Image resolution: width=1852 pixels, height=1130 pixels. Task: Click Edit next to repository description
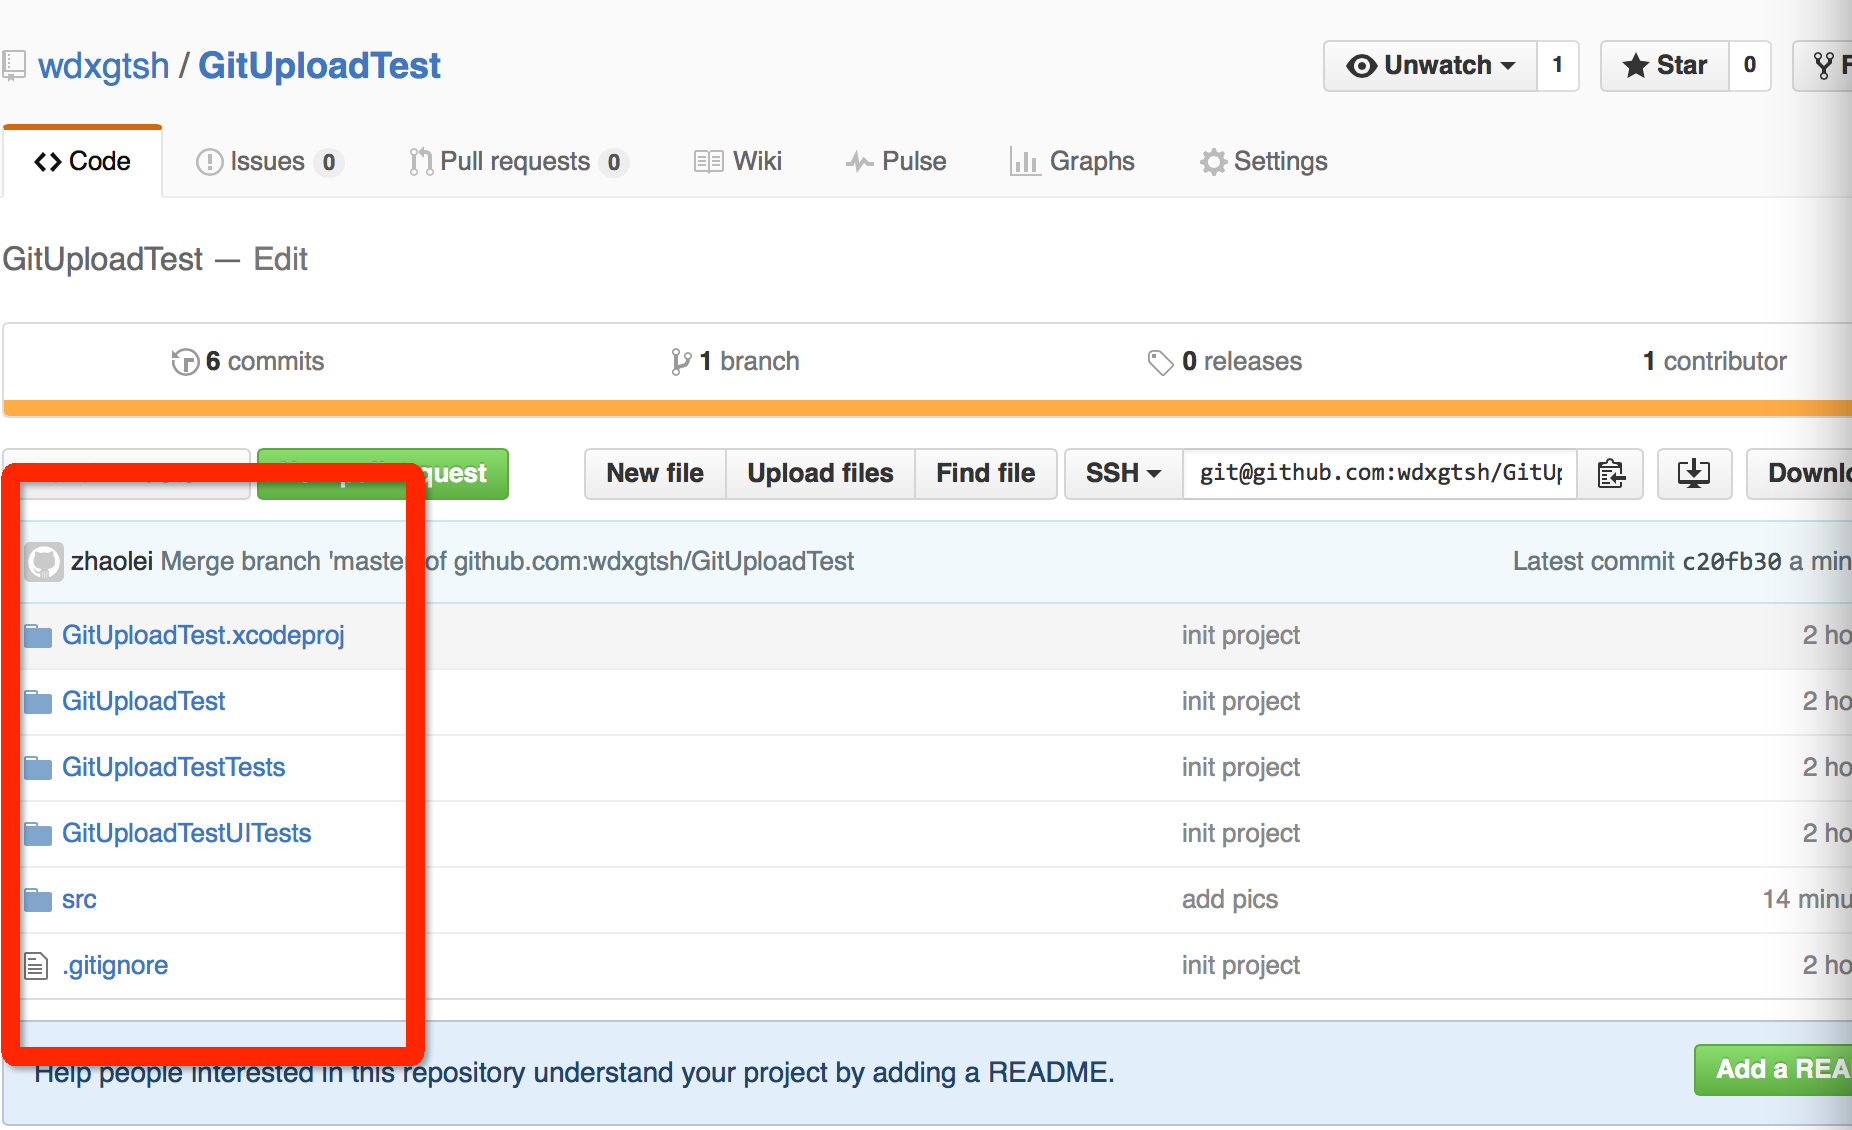[280, 260]
